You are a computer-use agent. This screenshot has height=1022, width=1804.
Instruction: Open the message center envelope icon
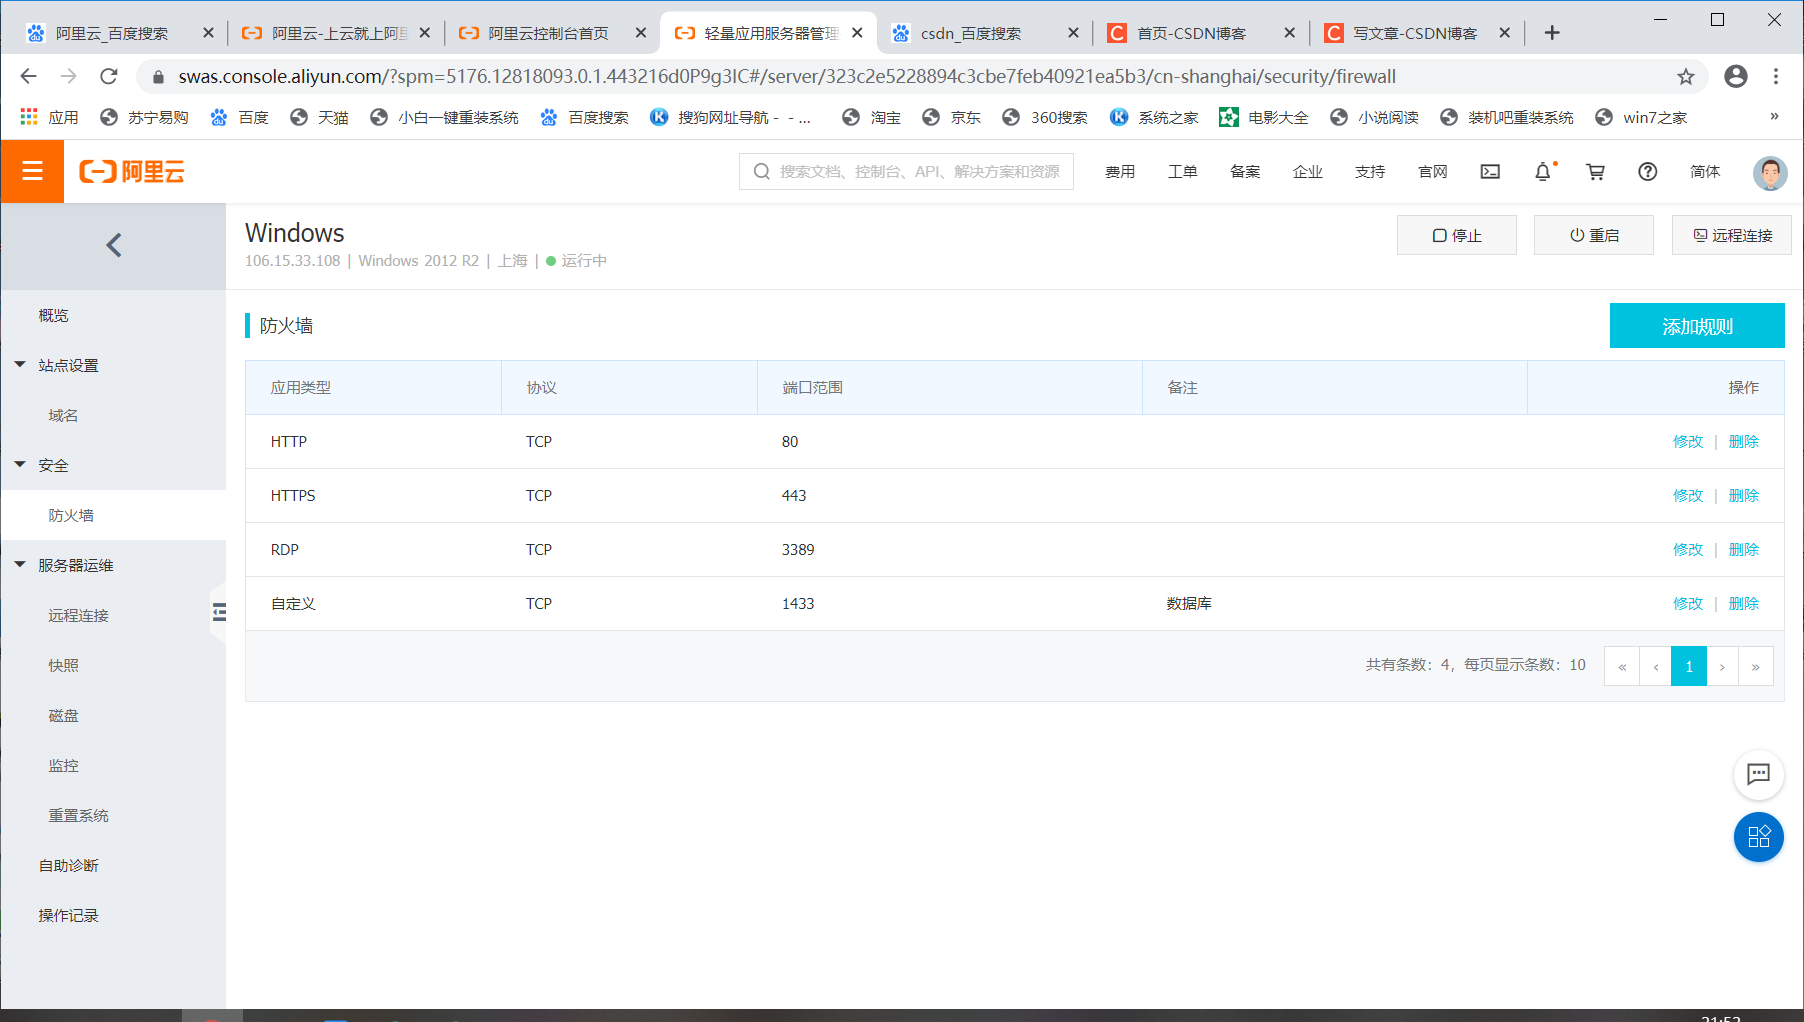[x=1490, y=171]
